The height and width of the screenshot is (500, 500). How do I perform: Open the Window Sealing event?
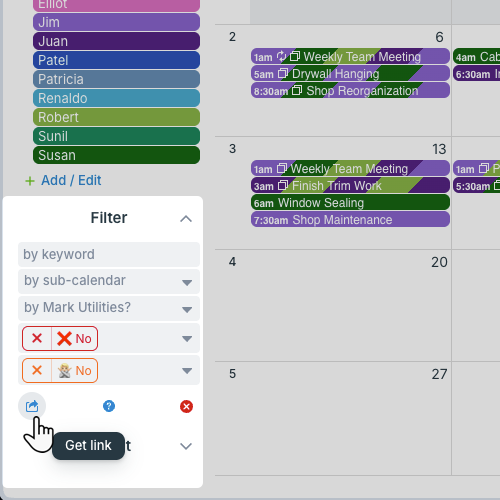(350, 203)
